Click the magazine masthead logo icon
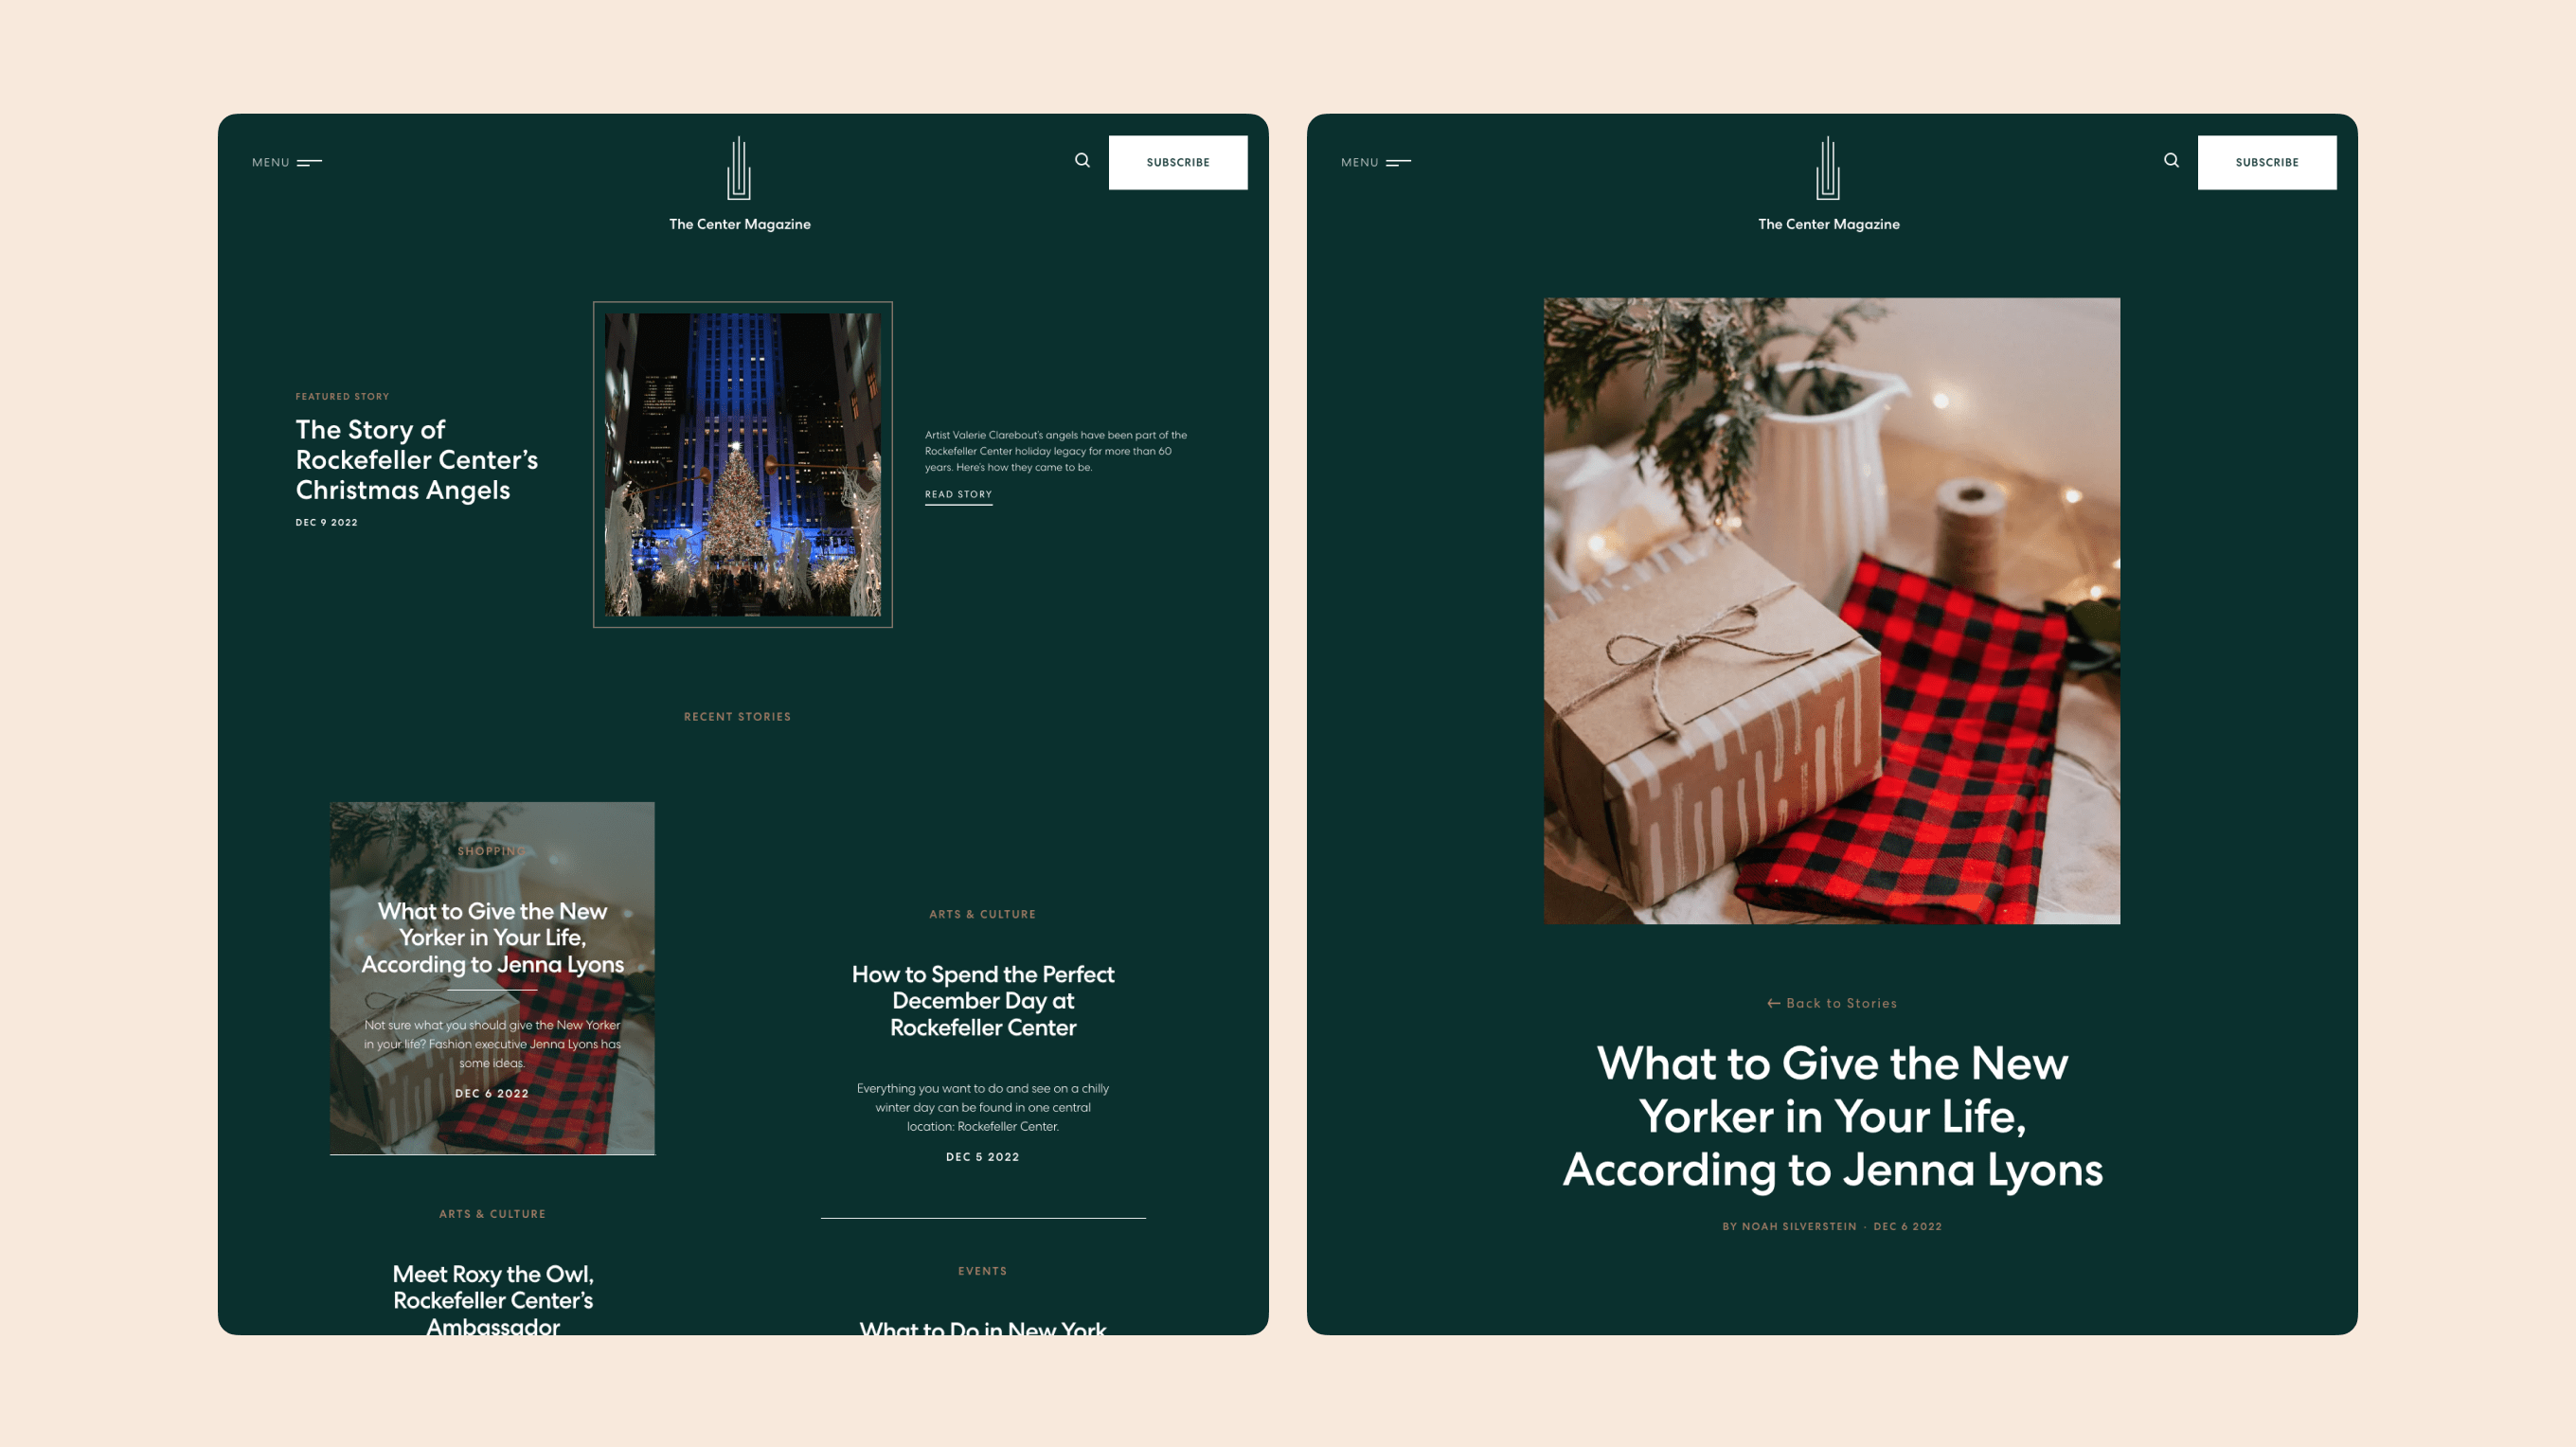 [x=738, y=168]
